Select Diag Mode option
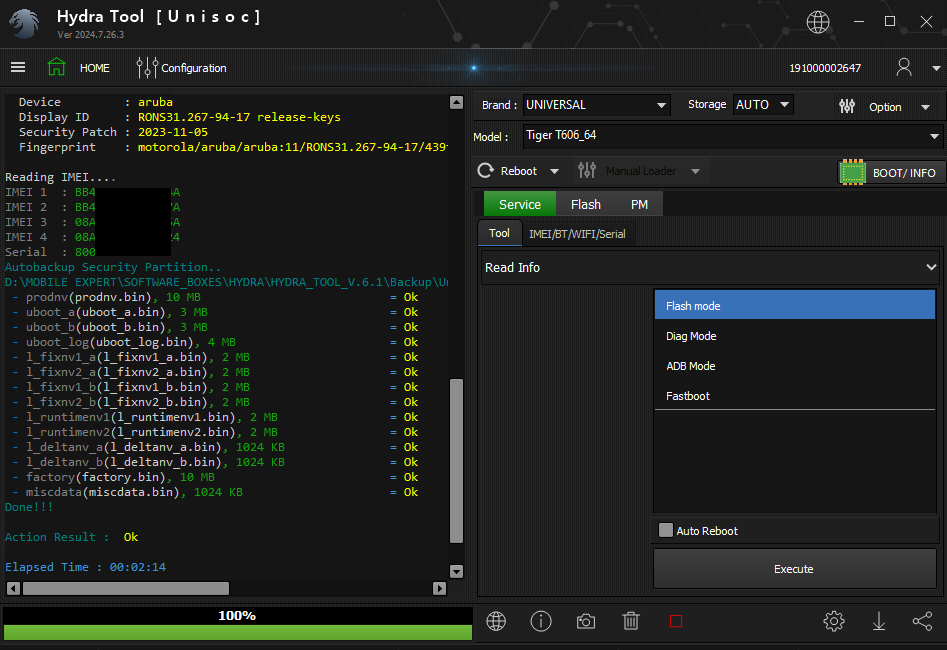 [x=795, y=336]
